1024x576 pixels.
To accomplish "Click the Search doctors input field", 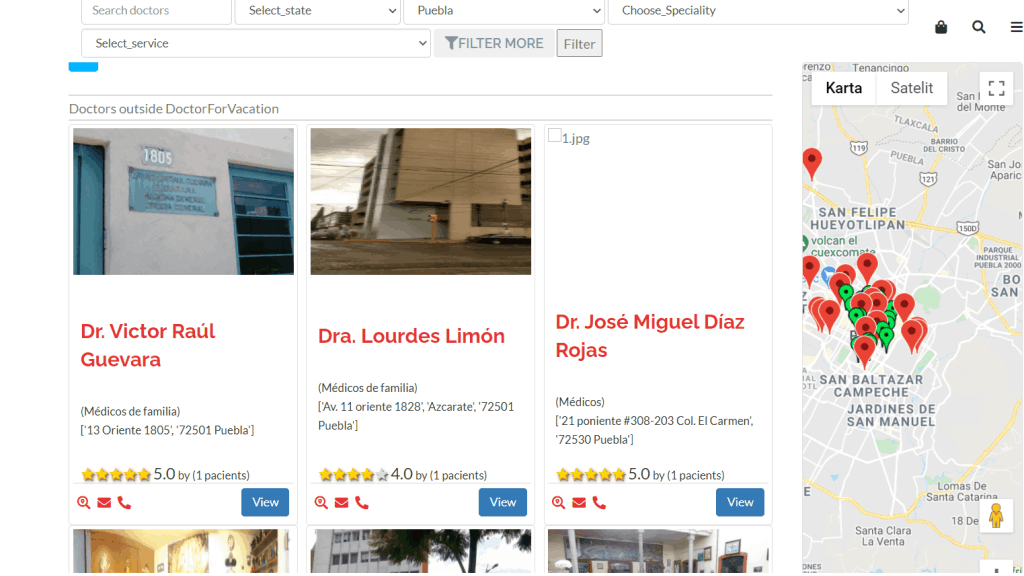I will 156,11.
